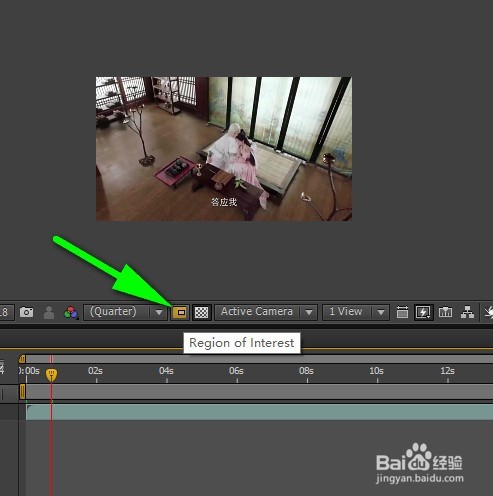Take a snapshot with the camera icon
493x496 pixels.
(x=26, y=312)
